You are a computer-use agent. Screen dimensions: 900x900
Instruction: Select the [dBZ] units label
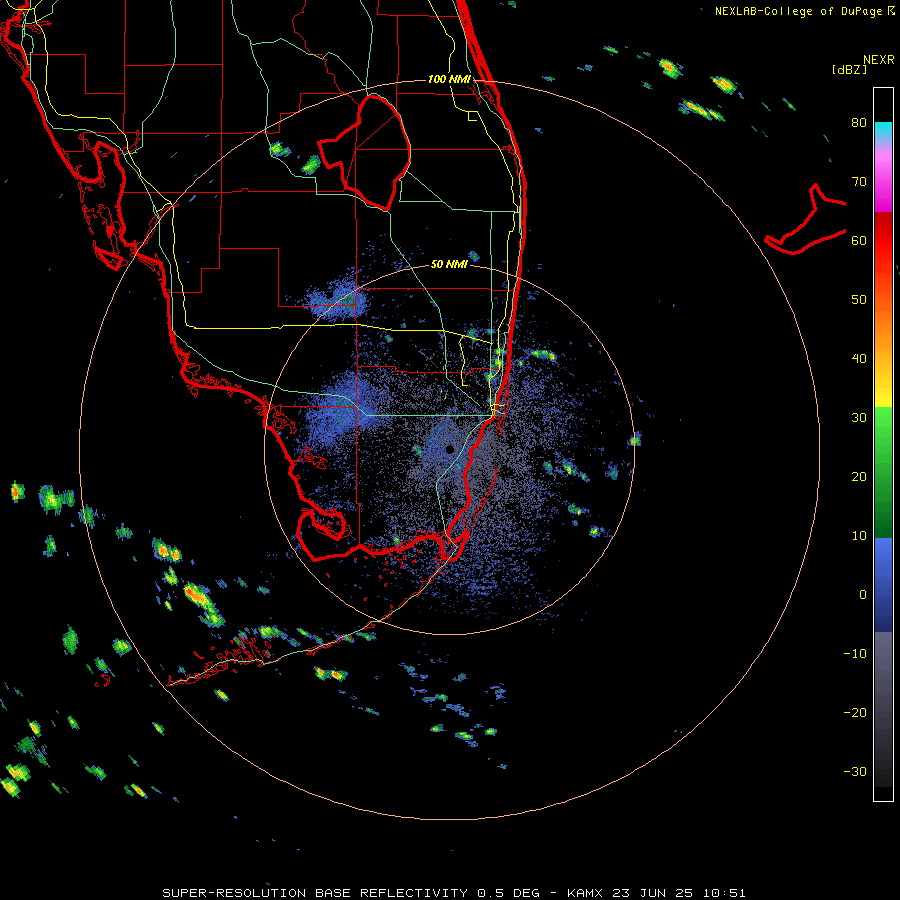tap(849, 69)
